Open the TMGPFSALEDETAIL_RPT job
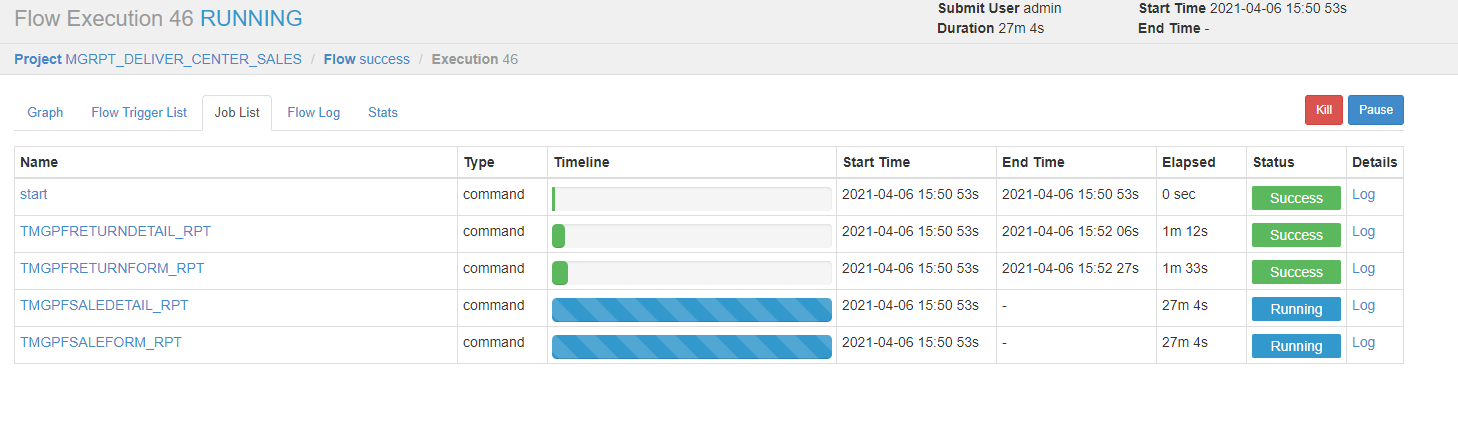This screenshot has height=421, width=1458. pos(104,305)
